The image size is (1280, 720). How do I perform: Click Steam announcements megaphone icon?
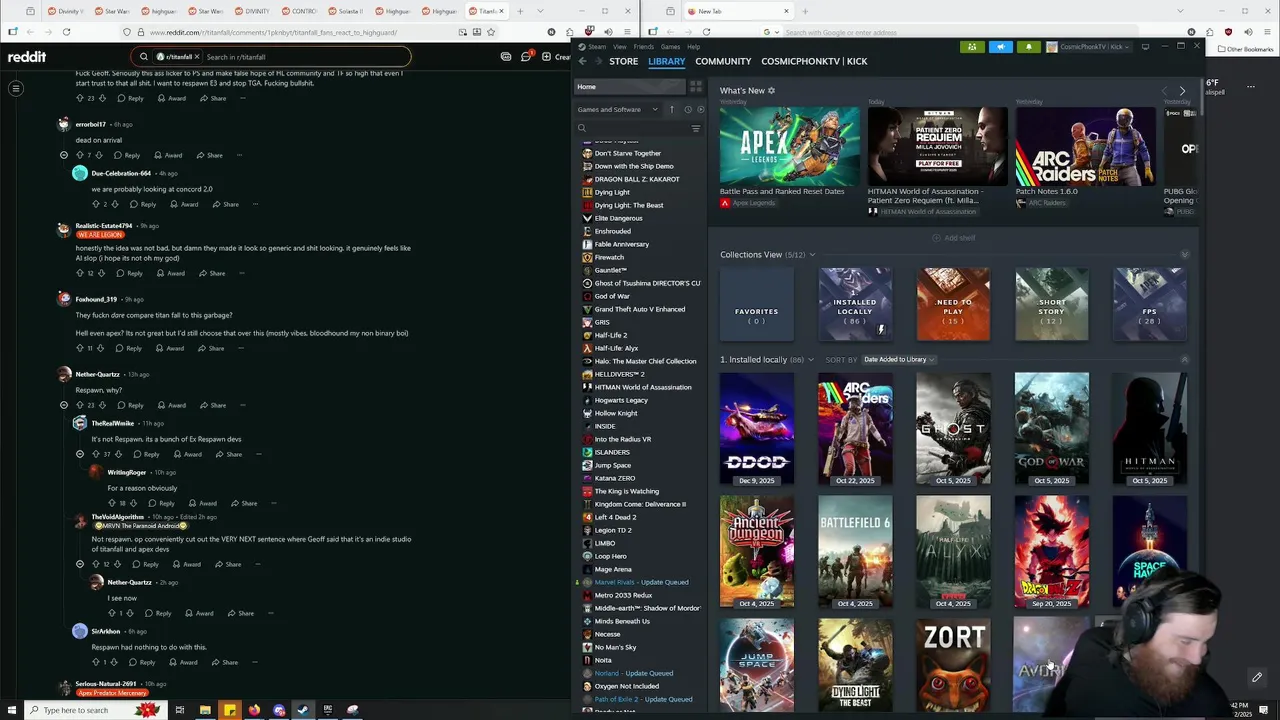[1001, 47]
